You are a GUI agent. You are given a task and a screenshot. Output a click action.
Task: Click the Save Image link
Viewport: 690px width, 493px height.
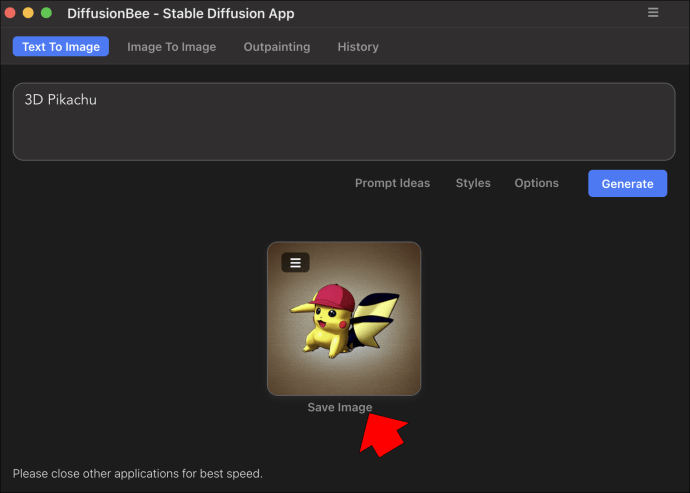(340, 408)
